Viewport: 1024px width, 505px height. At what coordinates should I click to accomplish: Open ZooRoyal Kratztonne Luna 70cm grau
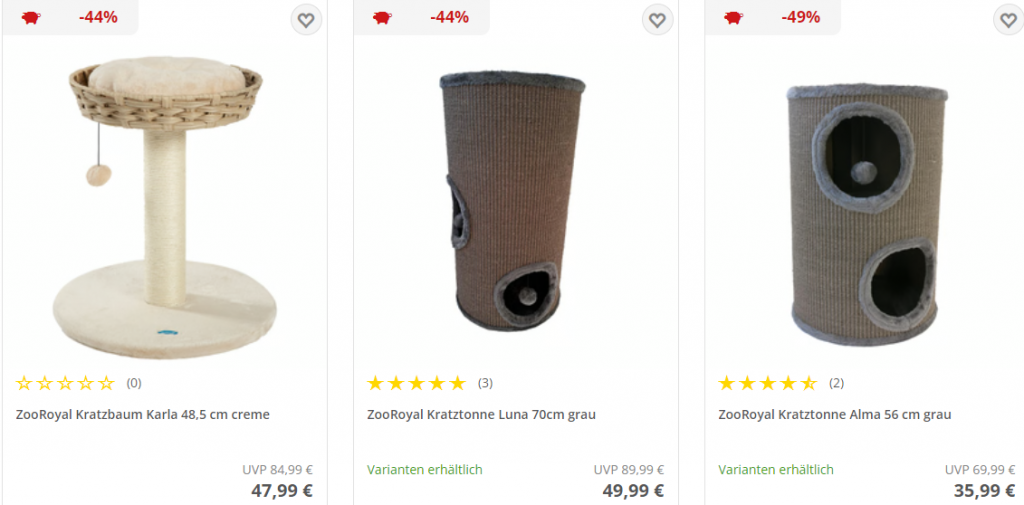point(481,414)
